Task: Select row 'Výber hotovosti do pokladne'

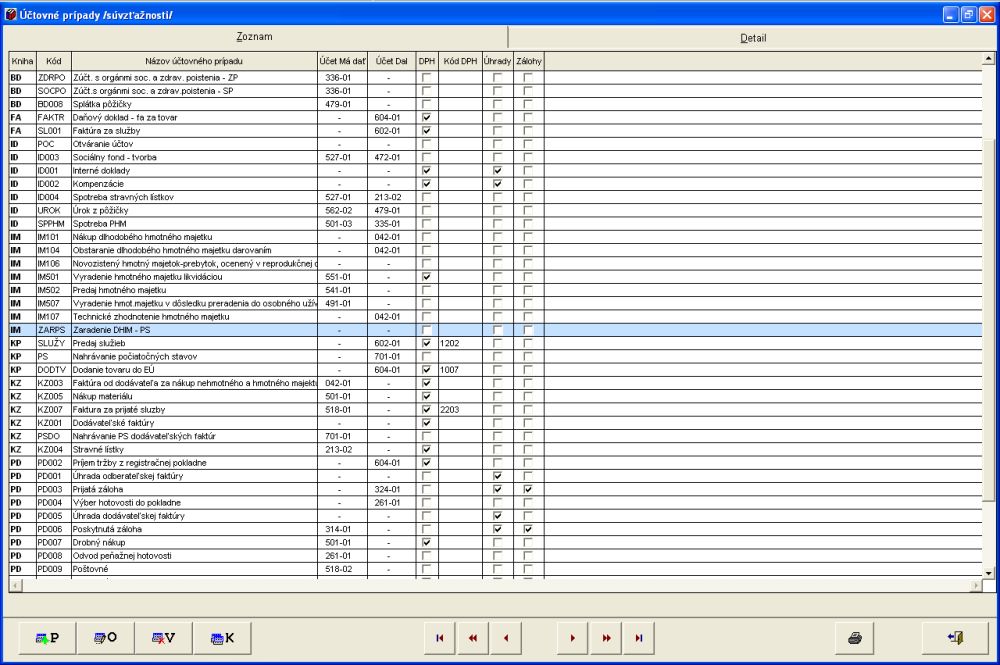Action: [495, 502]
